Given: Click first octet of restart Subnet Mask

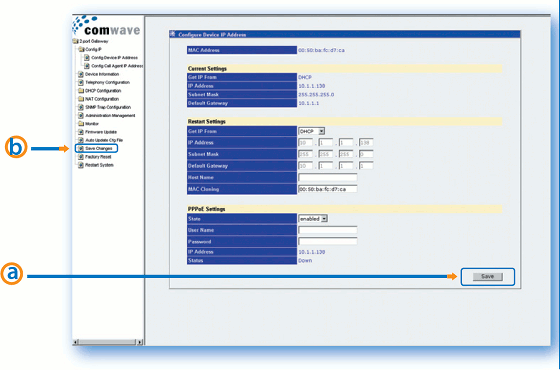Looking at the screenshot, I should [305, 154].
